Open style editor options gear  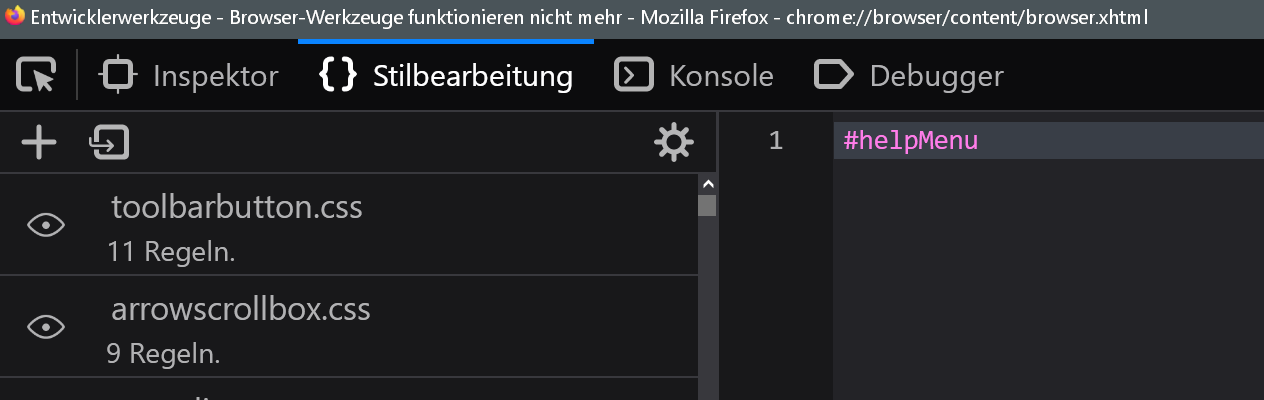pyautogui.click(x=673, y=143)
